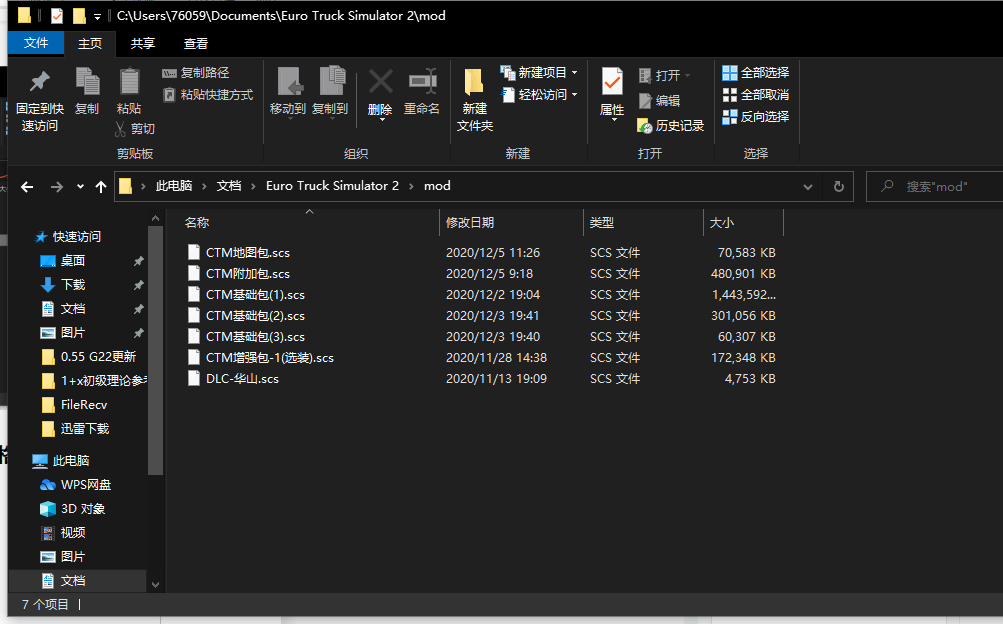The image size is (1003, 624).
Task: Click the Forward navigation arrow
Action: [57, 187]
